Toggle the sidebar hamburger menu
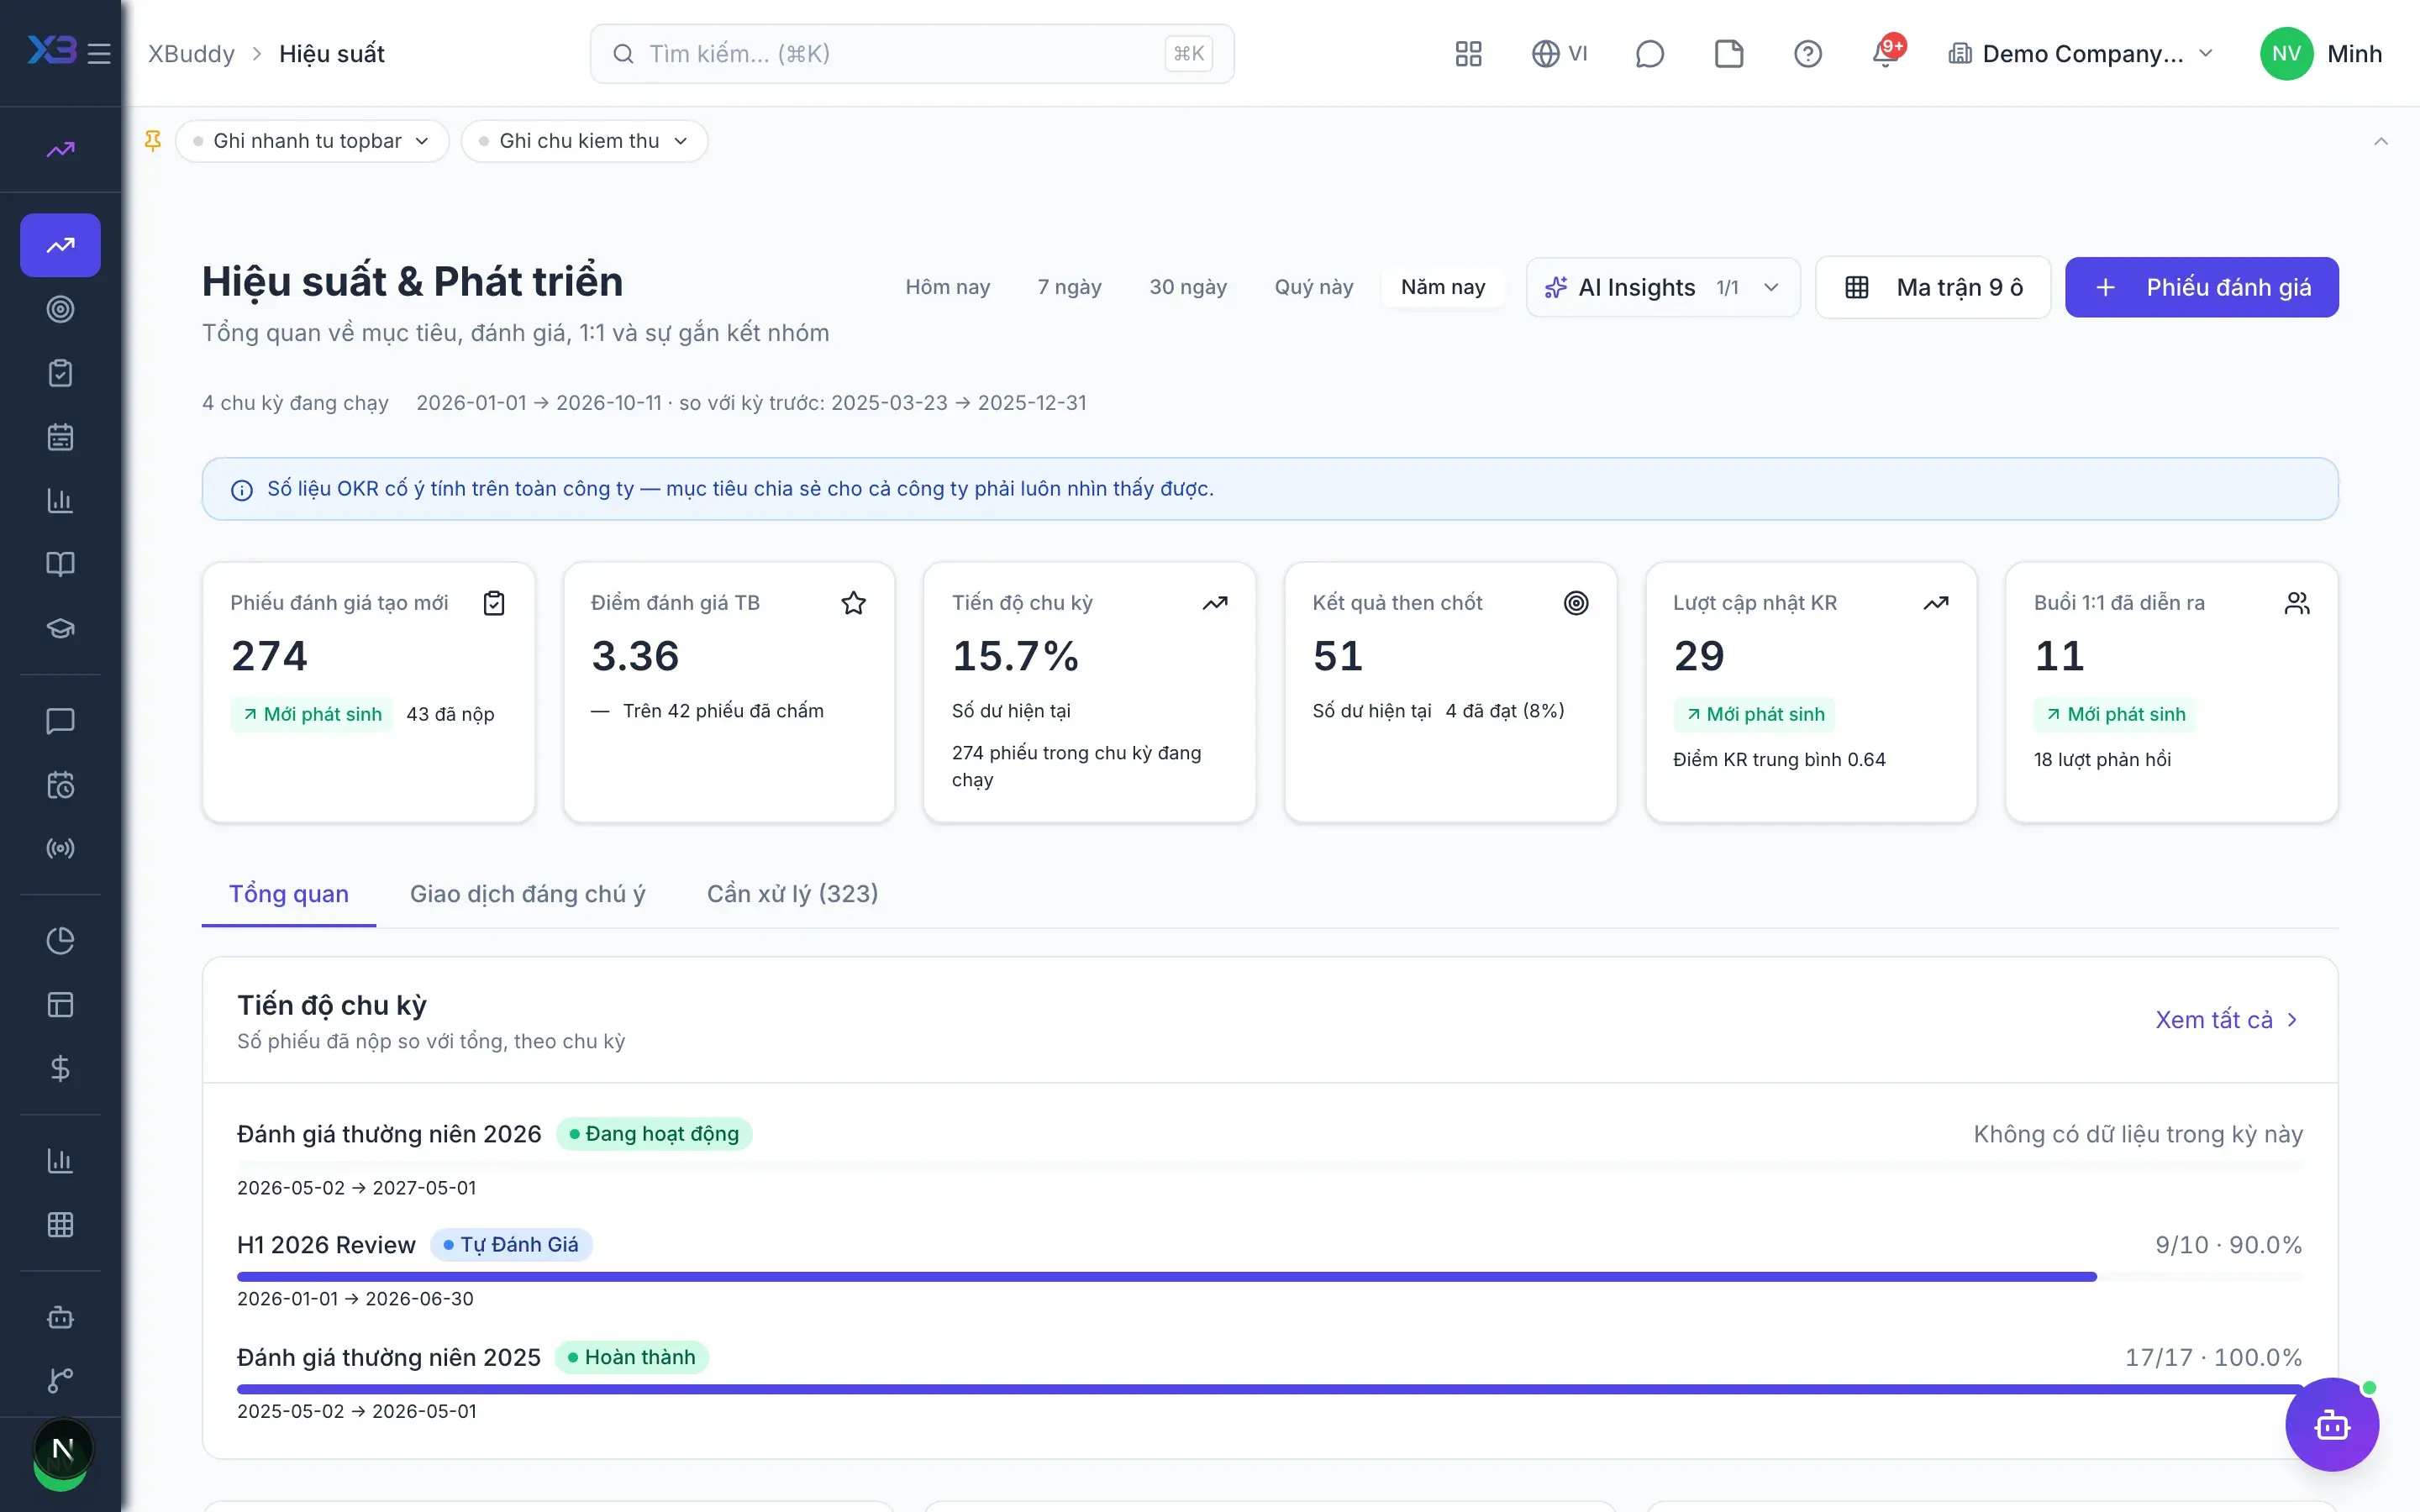This screenshot has height=1512, width=2420. tap(99, 54)
